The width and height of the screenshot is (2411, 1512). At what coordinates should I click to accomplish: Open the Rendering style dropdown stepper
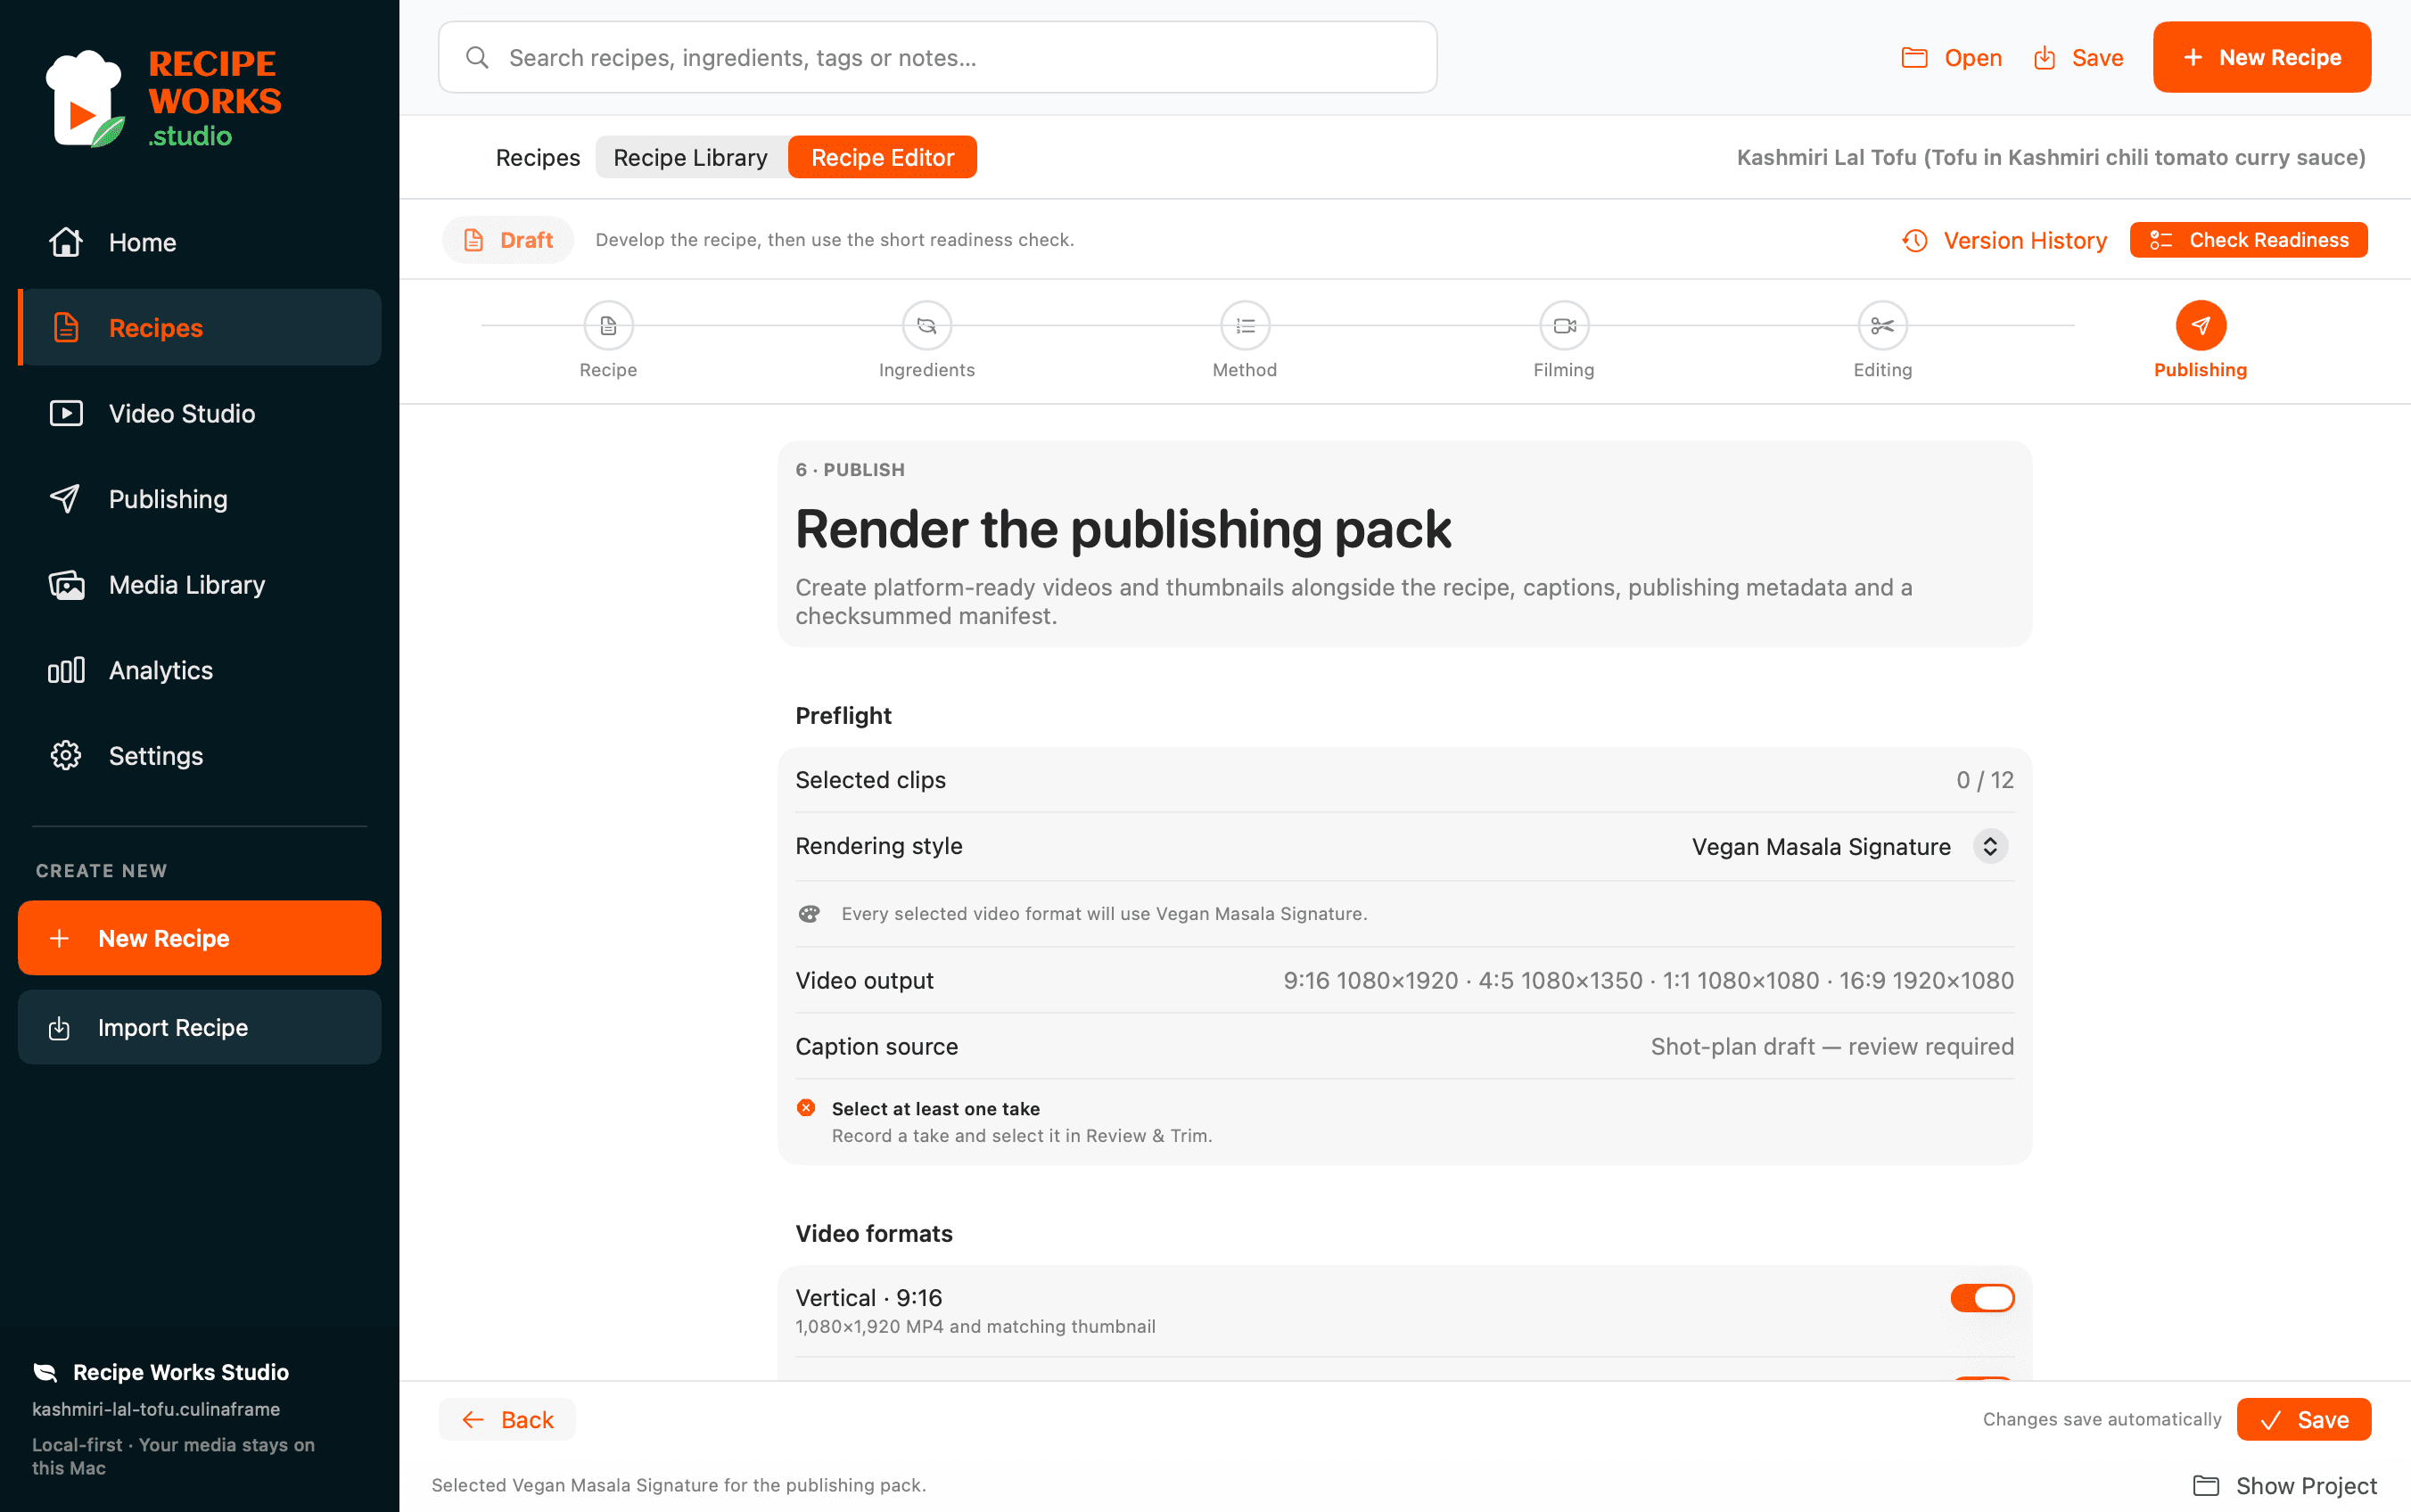click(1990, 846)
